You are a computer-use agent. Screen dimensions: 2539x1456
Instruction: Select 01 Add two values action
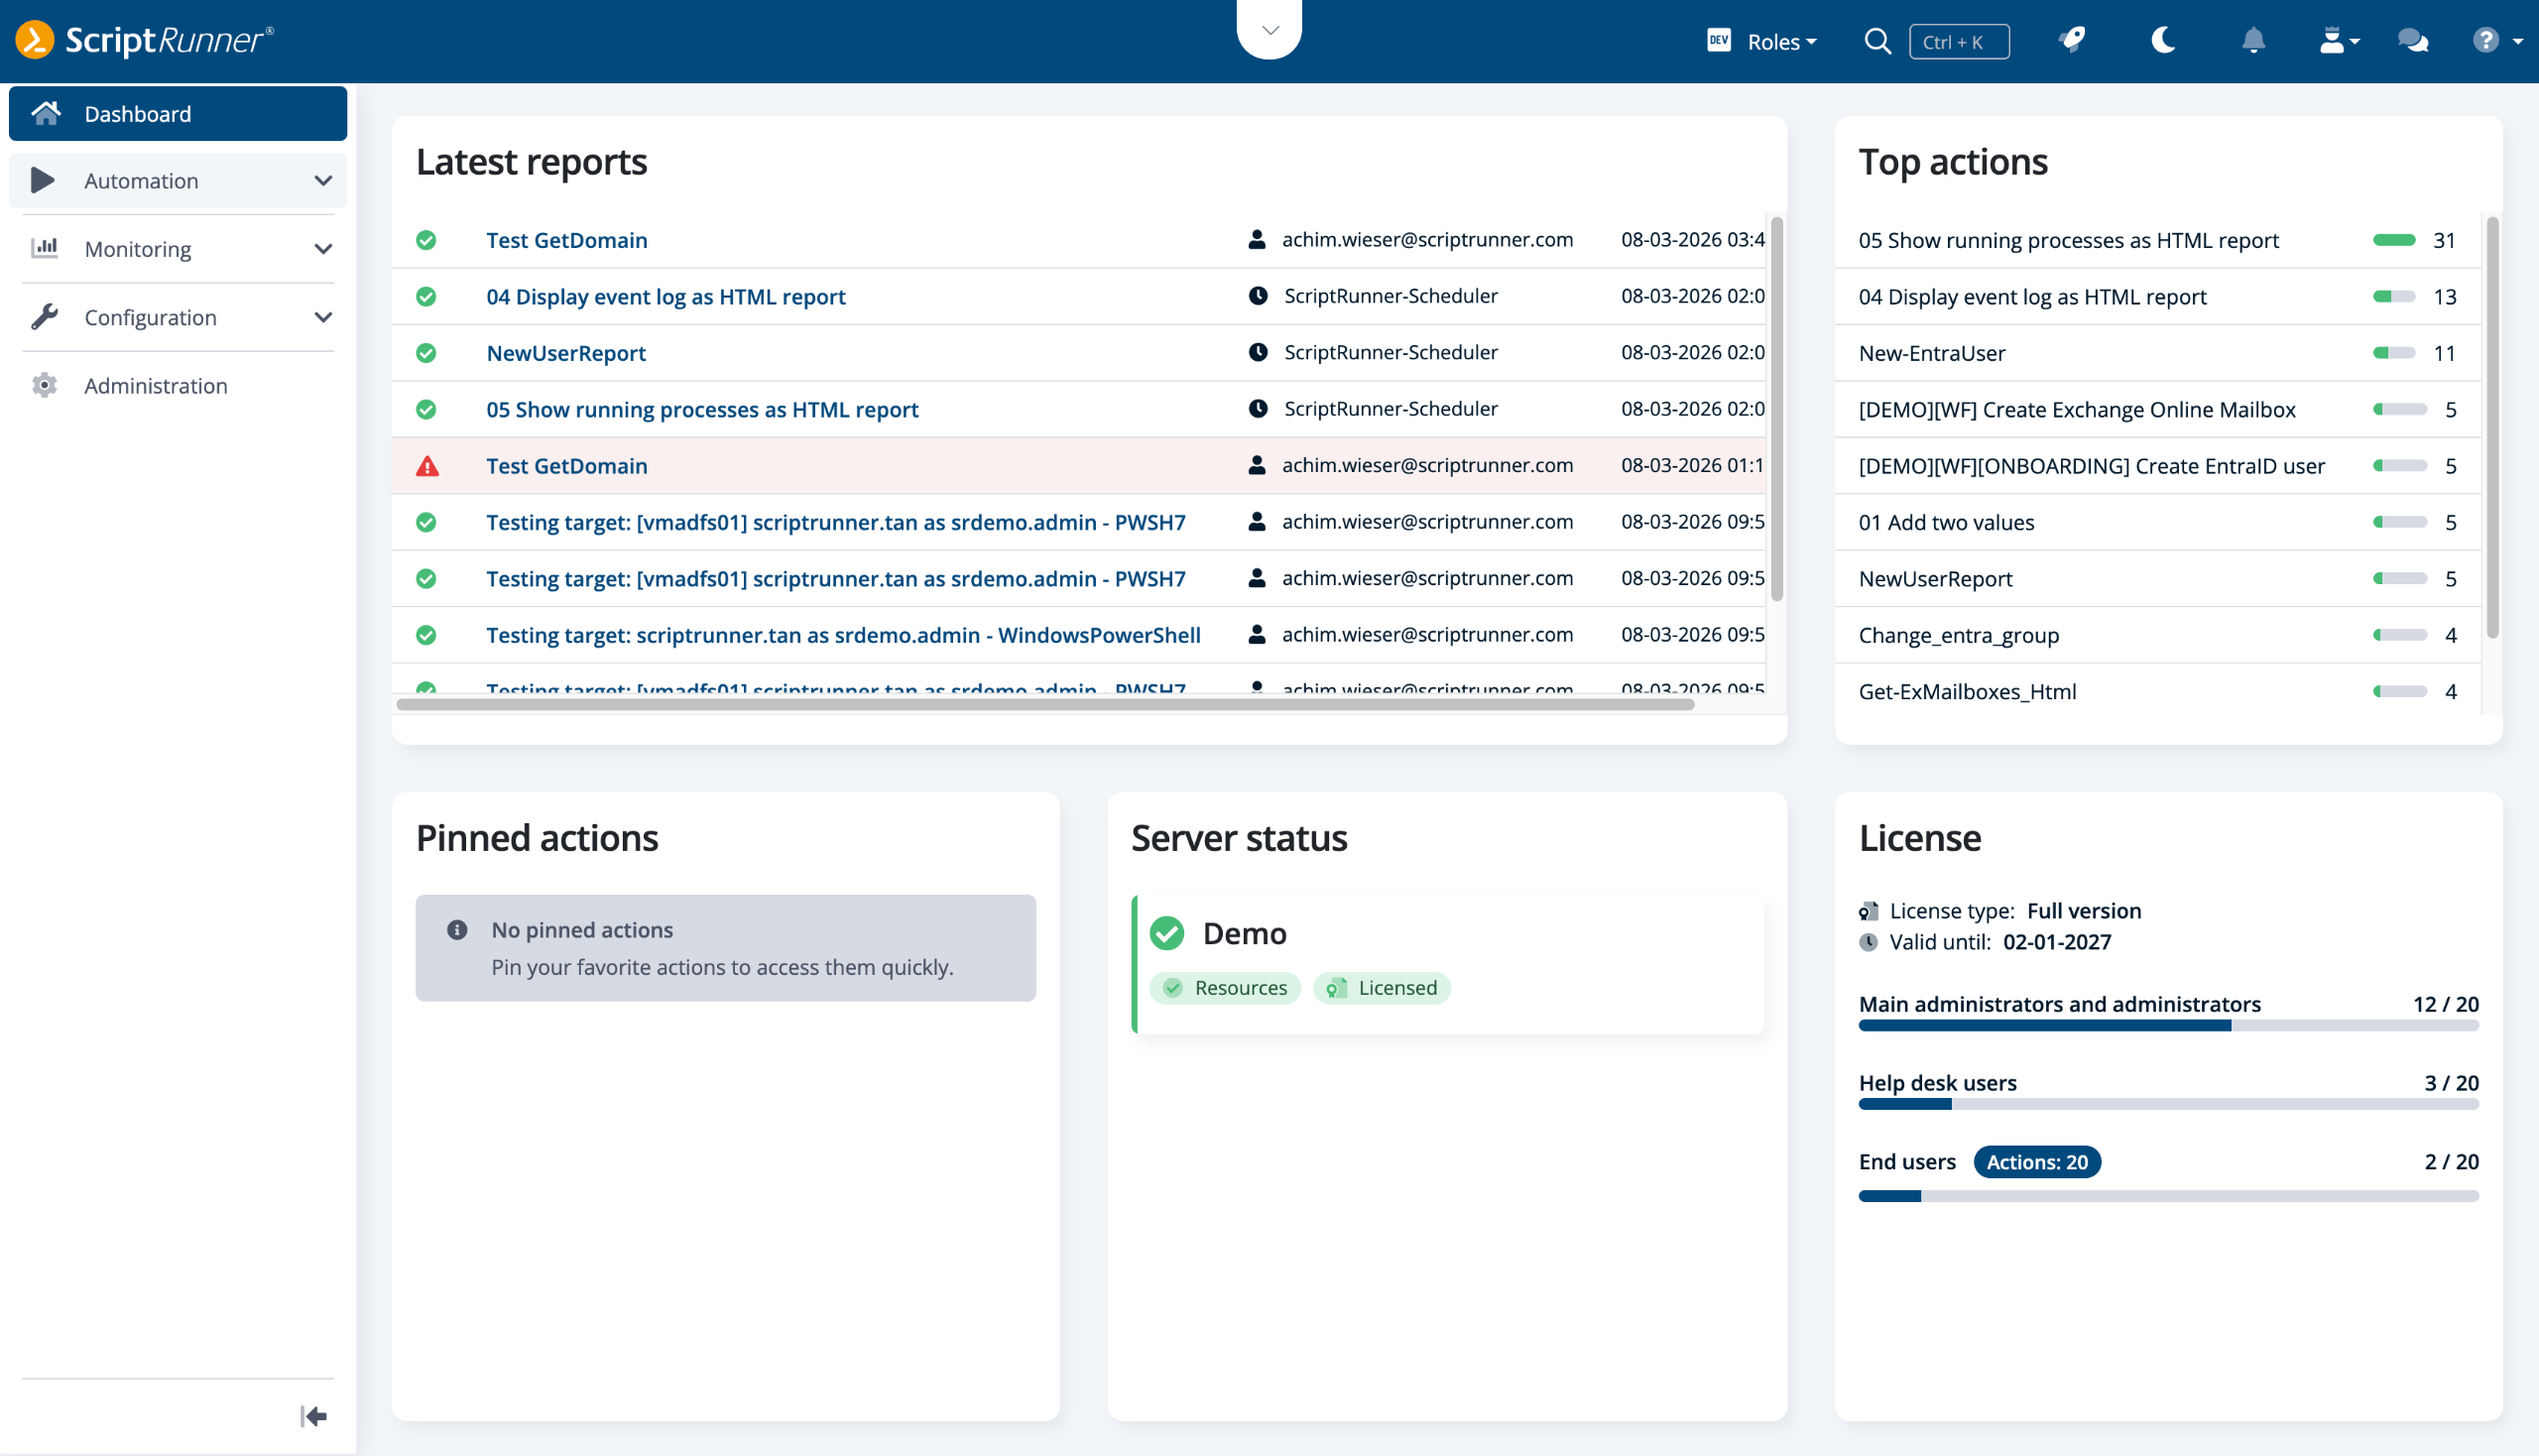pos(1946,523)
